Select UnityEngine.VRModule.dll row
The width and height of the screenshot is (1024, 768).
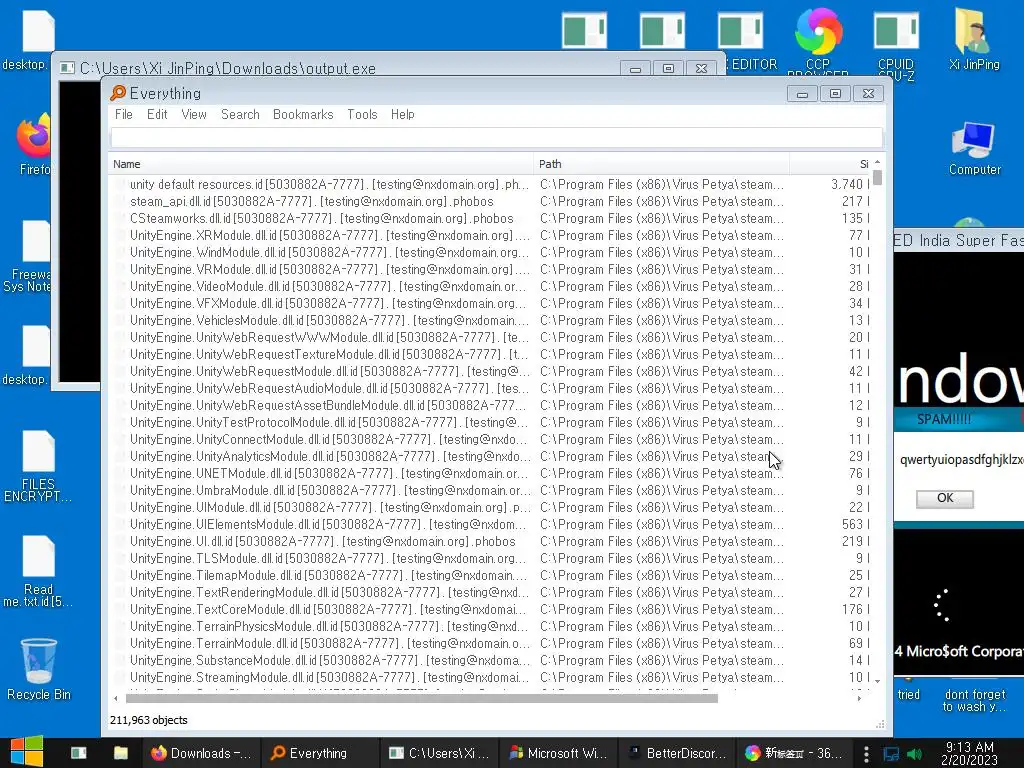[490, 269]
